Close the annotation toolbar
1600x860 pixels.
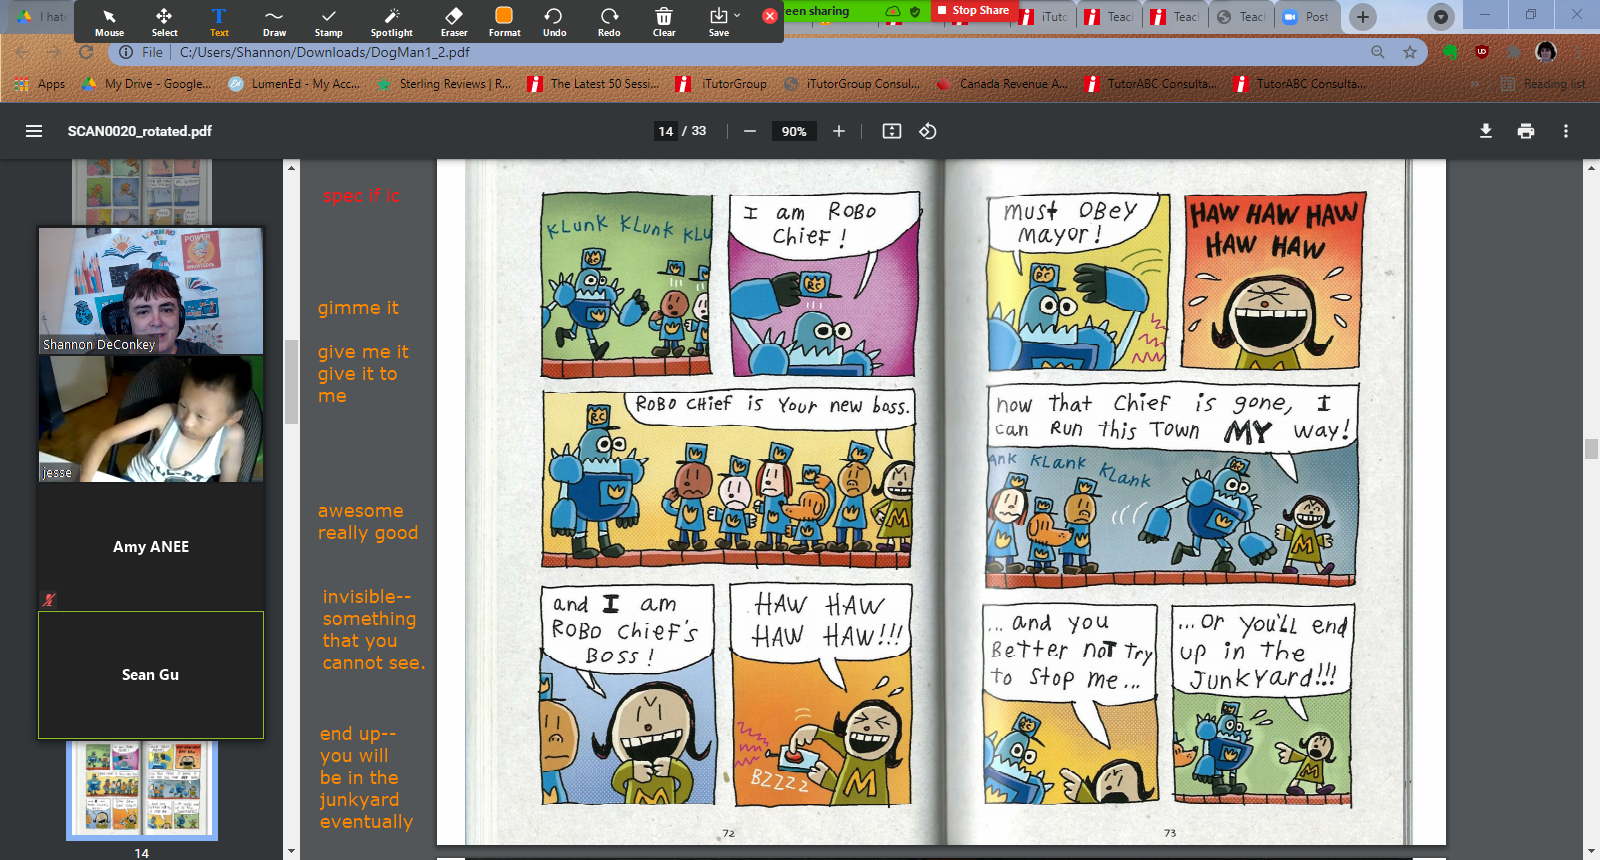click(x=769, y=16)
